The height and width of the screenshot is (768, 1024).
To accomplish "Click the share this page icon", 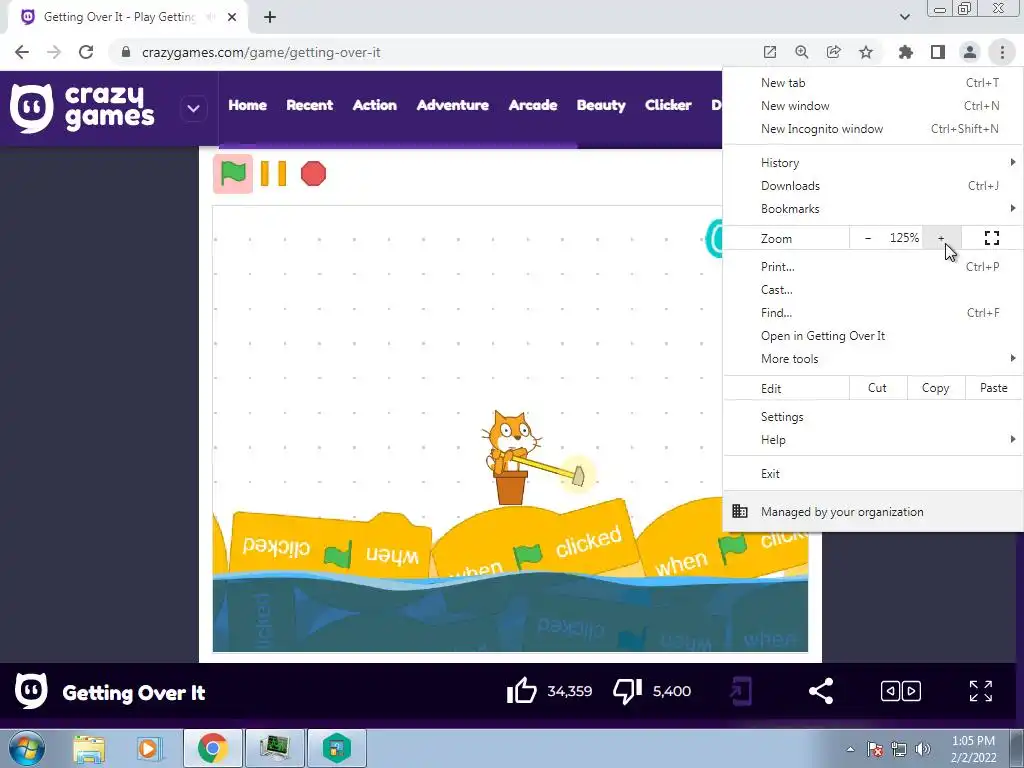I will [x=834, y=52].
